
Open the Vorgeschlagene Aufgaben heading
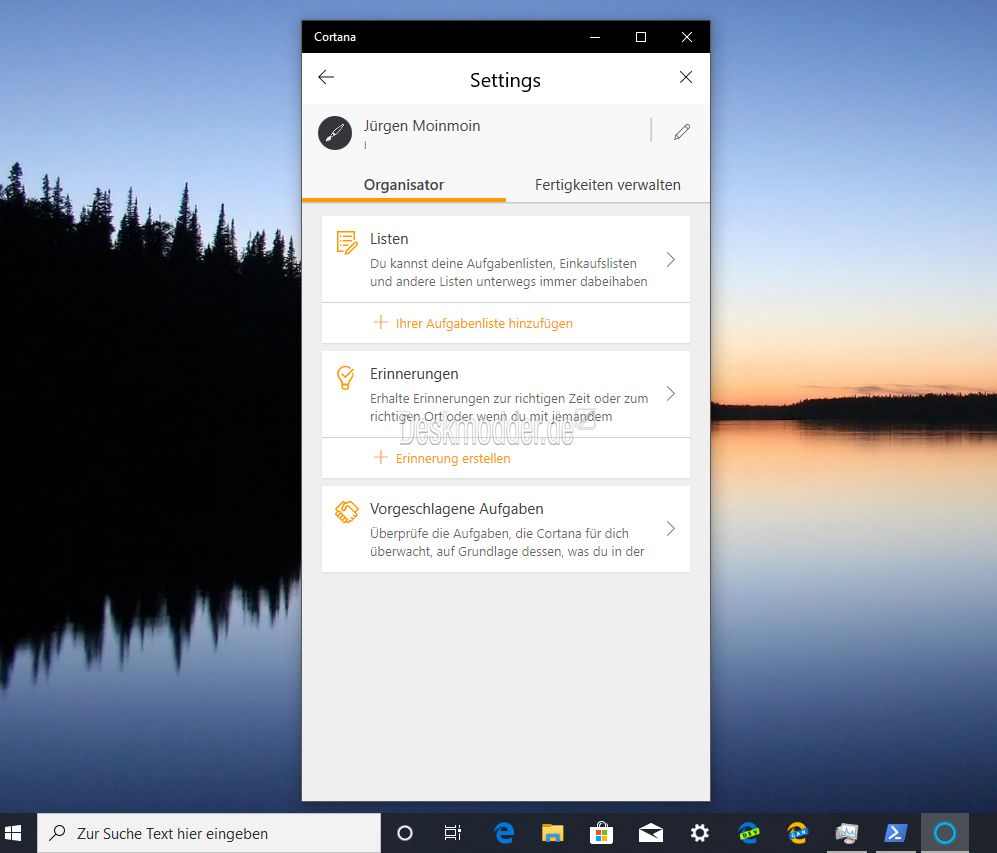tap(457, 509)
